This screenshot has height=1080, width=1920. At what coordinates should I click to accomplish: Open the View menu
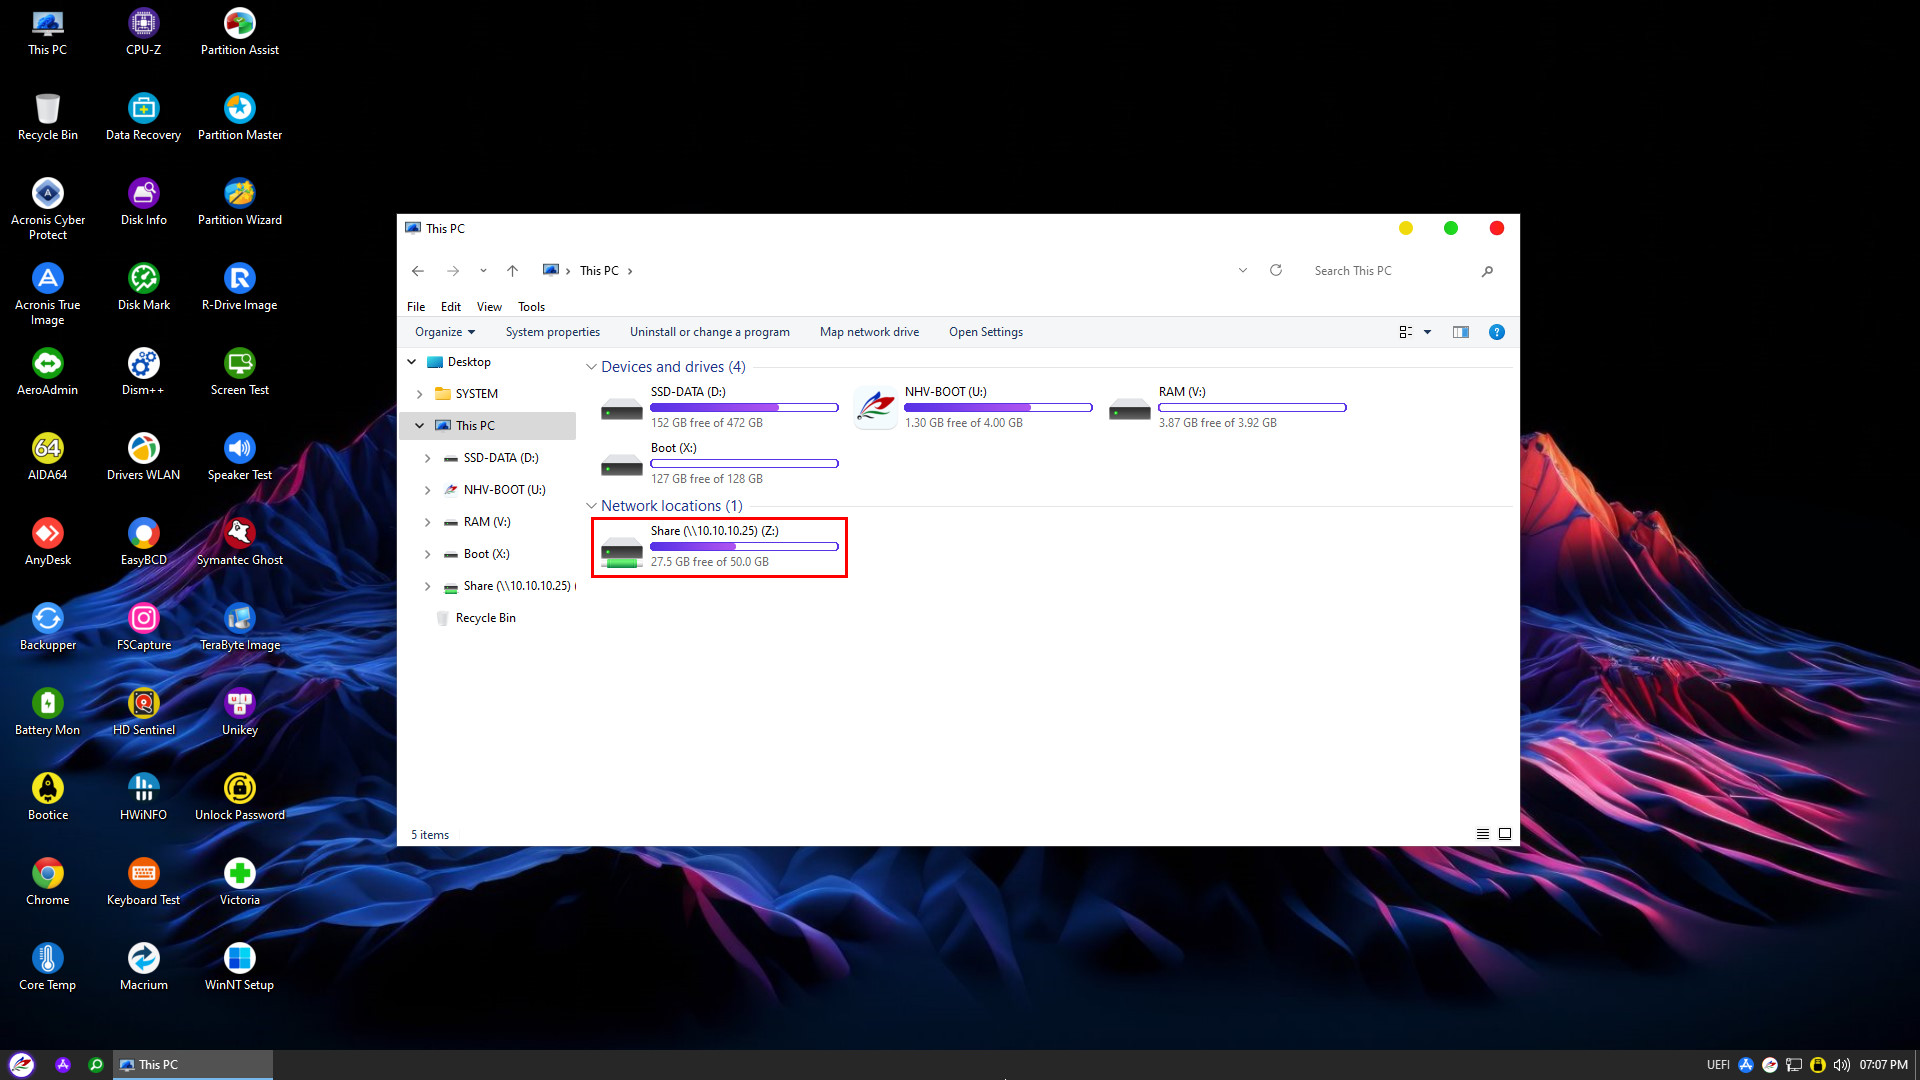(489, 307)
